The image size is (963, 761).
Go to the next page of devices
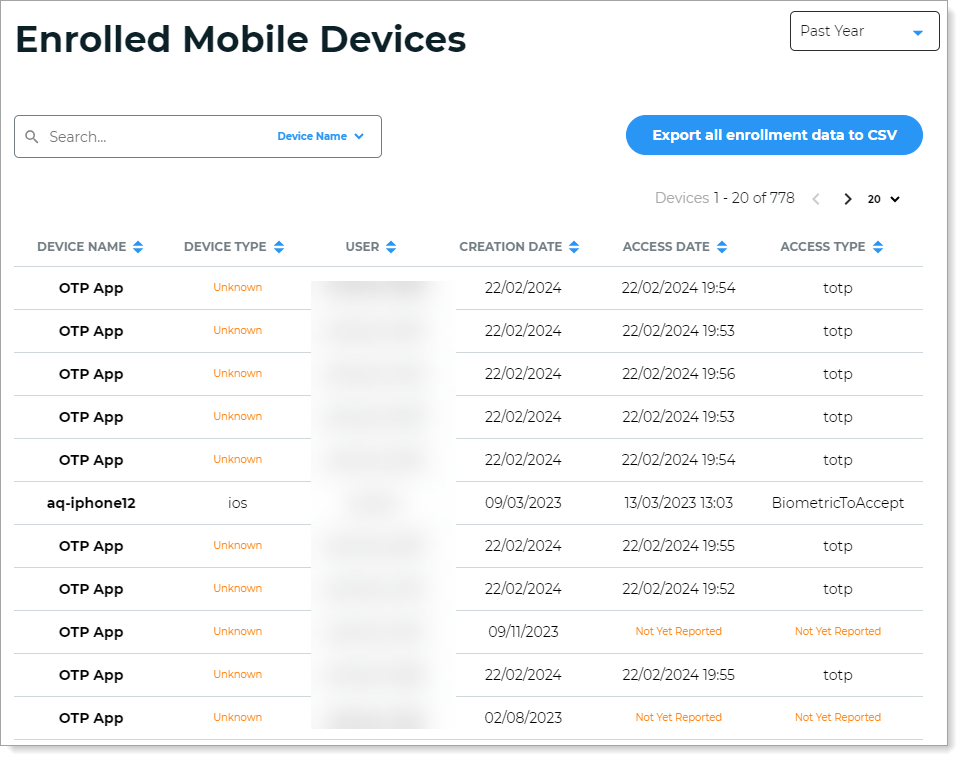point(847,199)
